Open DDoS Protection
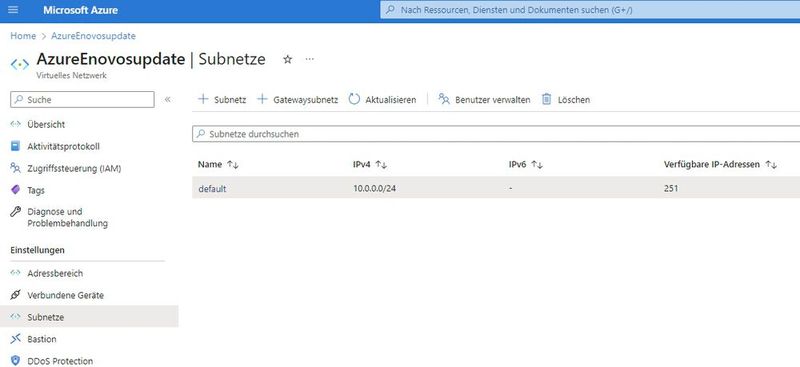800x367 pixels. [60, 361]
